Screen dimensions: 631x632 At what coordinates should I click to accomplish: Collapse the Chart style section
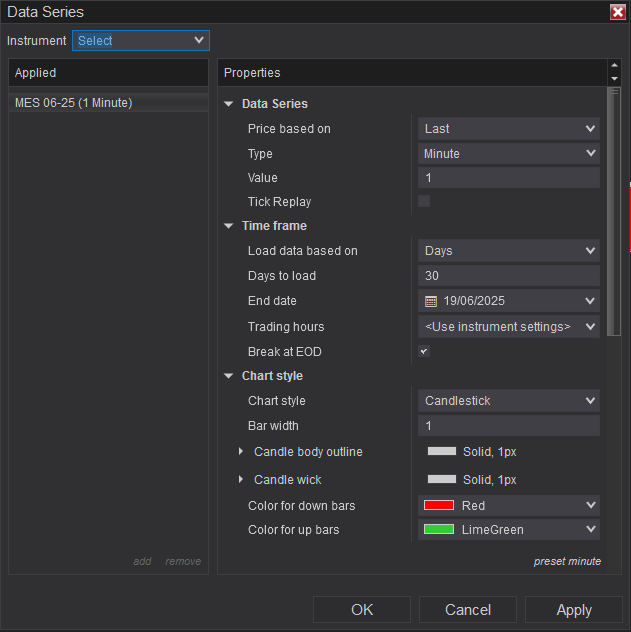tap(228, 376)
